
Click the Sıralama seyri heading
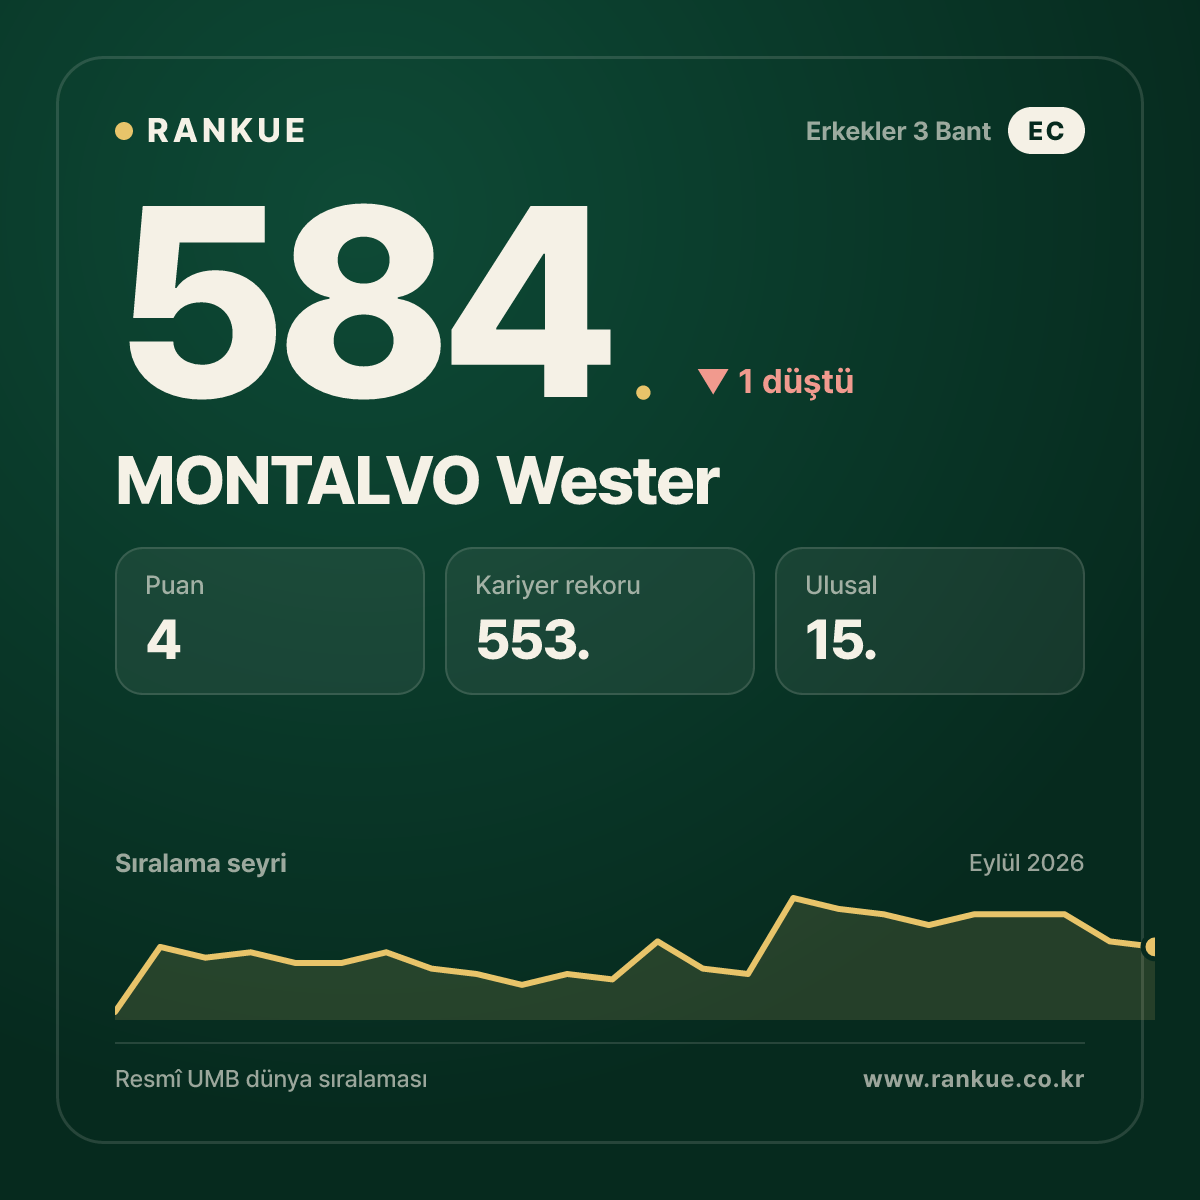pos(201,863)
